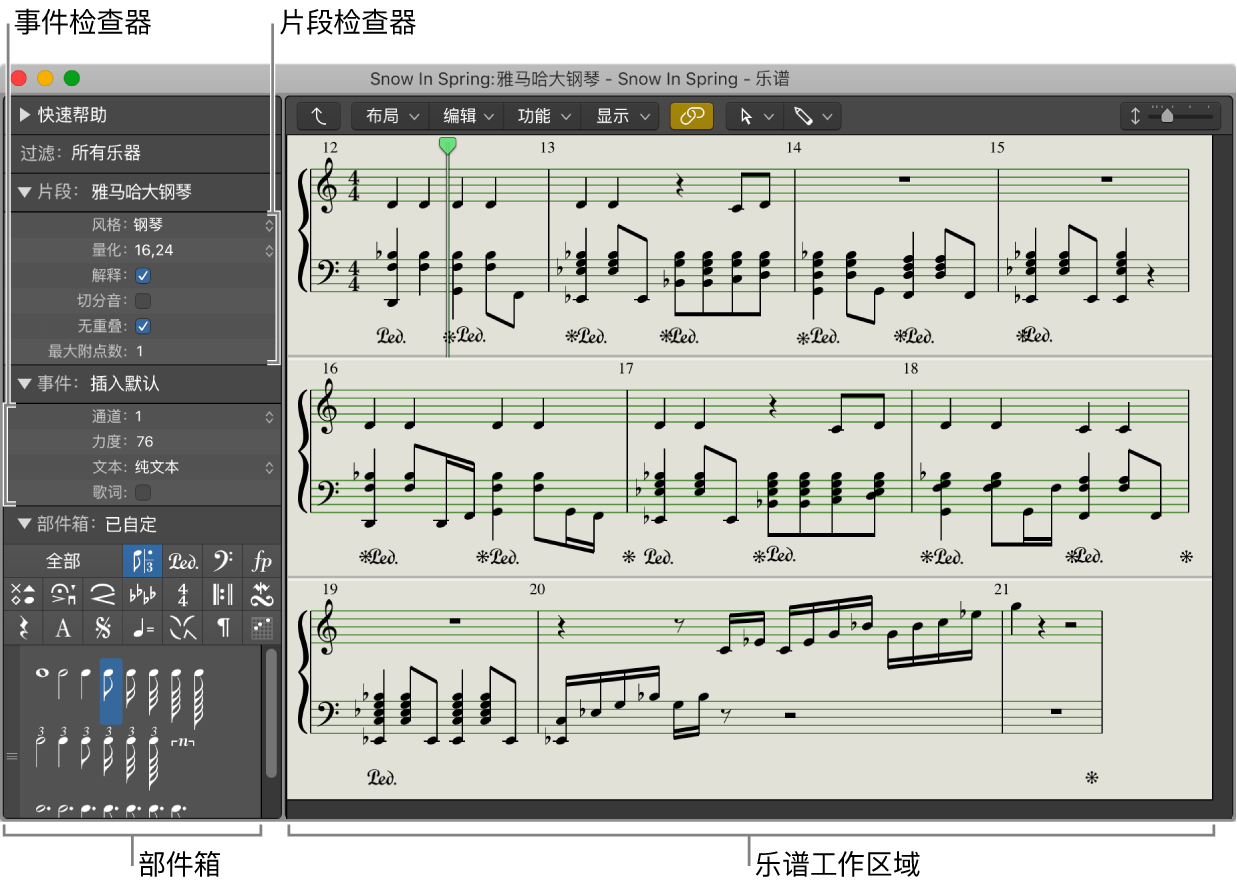
Task: Select the Rests group in the part box
Action: click(x=23, y=628)
